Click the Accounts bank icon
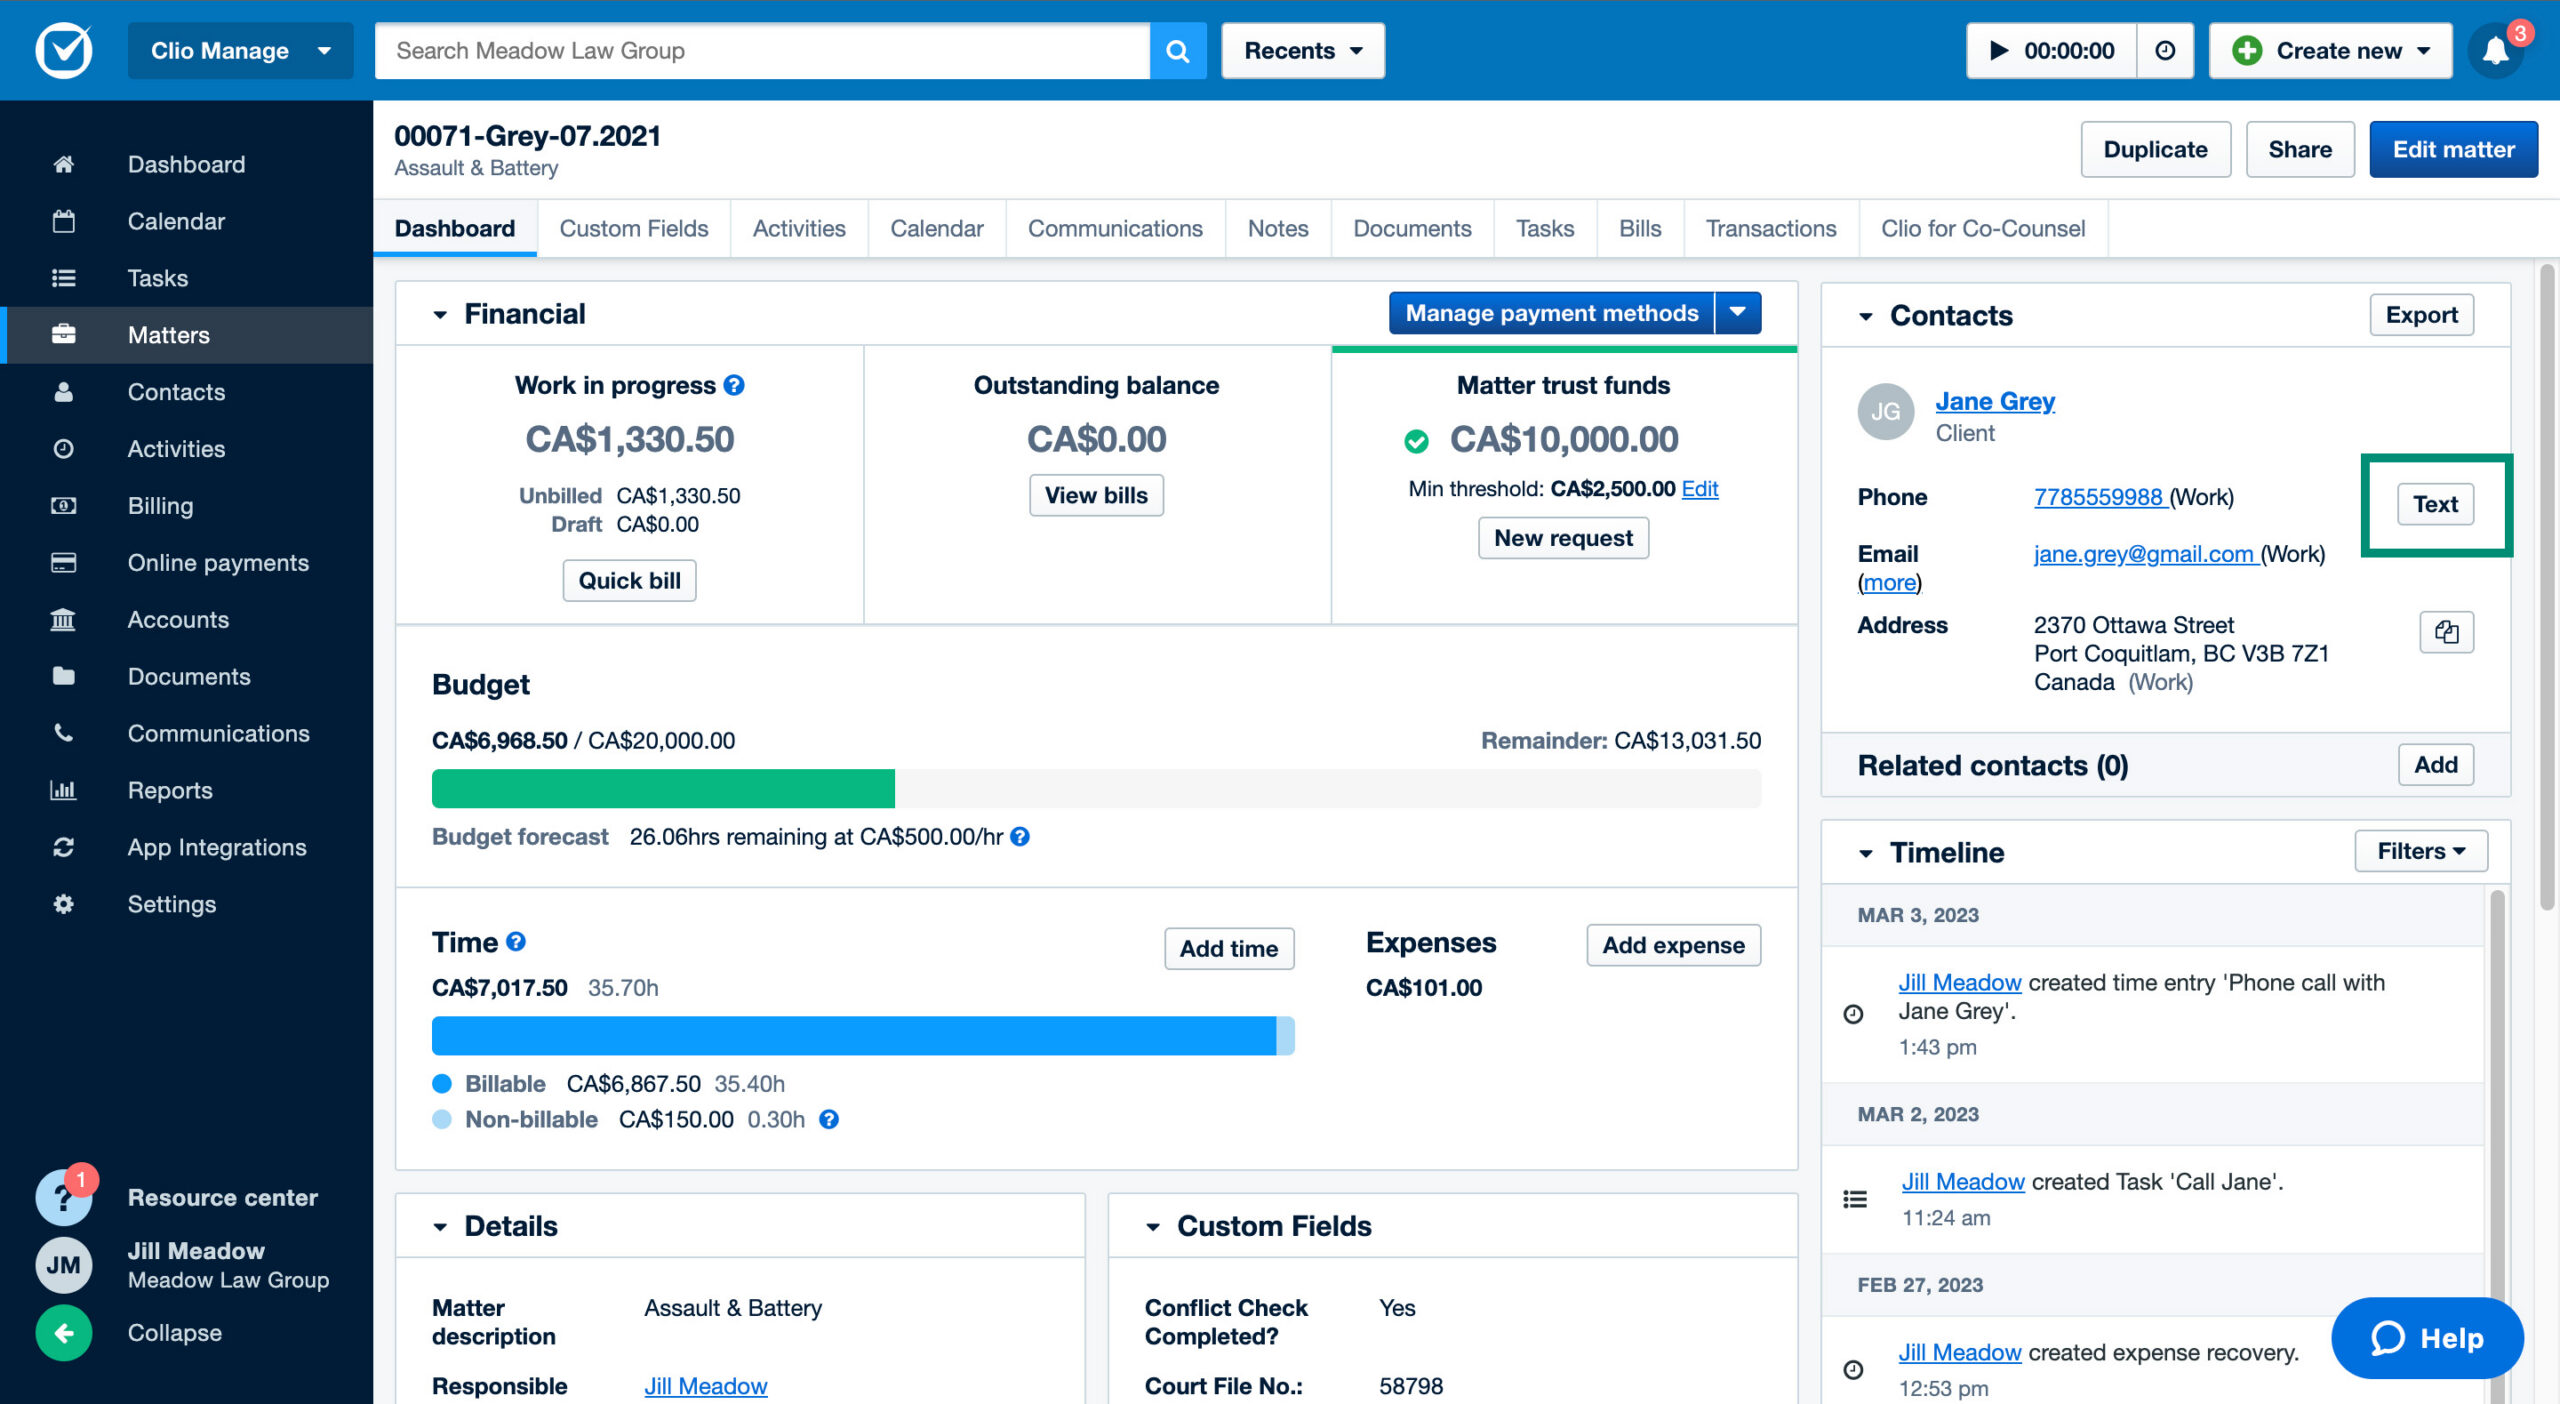Image resolution: width=2560 pixels, height=1404 pixels. (63, 619)
